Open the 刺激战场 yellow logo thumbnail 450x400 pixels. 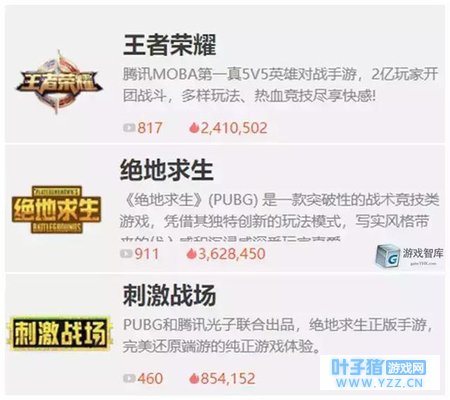tap(60, 333)
